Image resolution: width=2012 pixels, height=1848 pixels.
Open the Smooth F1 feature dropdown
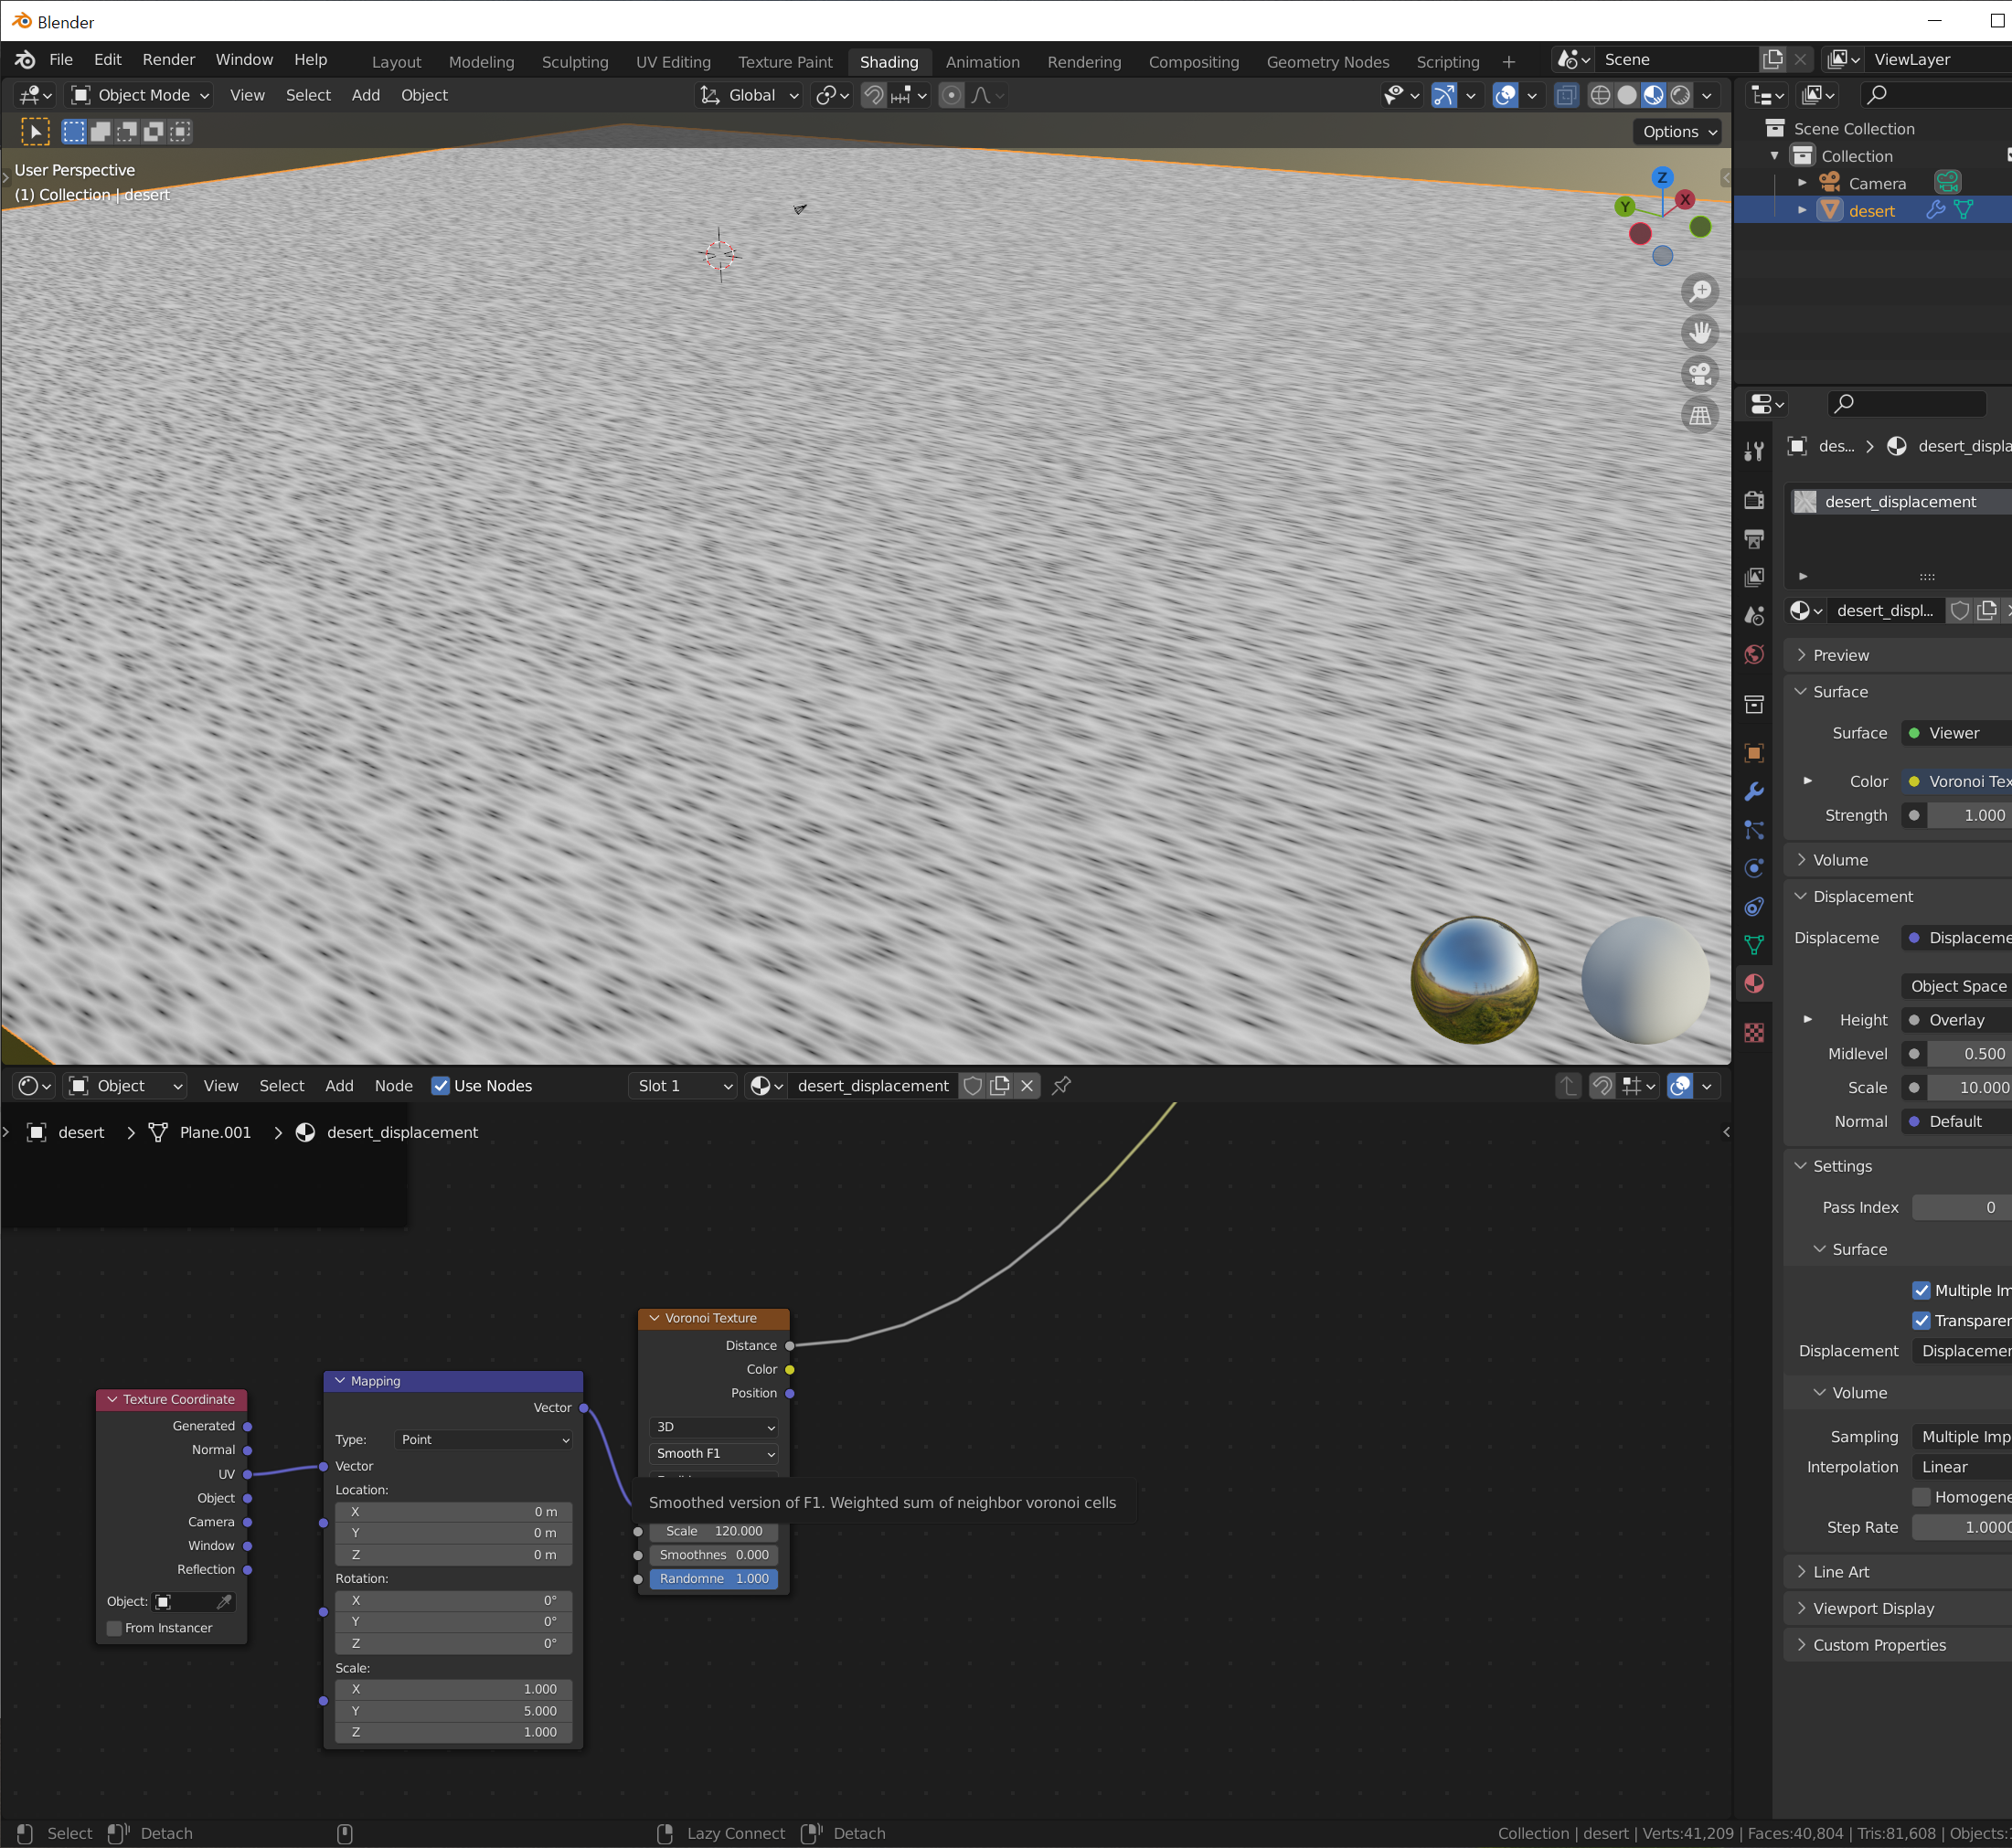coord(714,1453)
